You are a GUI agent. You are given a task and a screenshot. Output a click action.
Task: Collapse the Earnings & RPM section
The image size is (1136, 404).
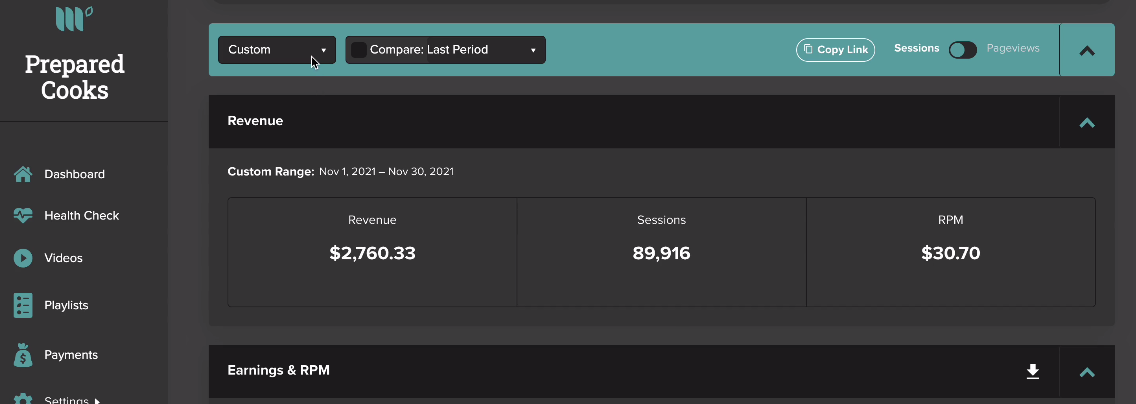click(x=1087, y=371)
